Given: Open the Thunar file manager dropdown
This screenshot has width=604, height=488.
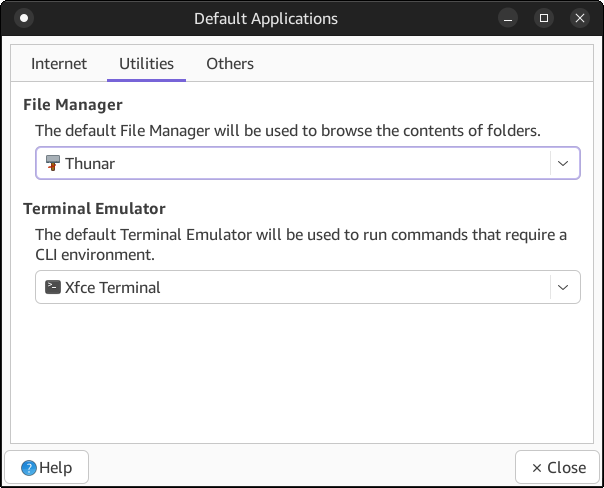Looking at the screenshot, I should [308, 163].
